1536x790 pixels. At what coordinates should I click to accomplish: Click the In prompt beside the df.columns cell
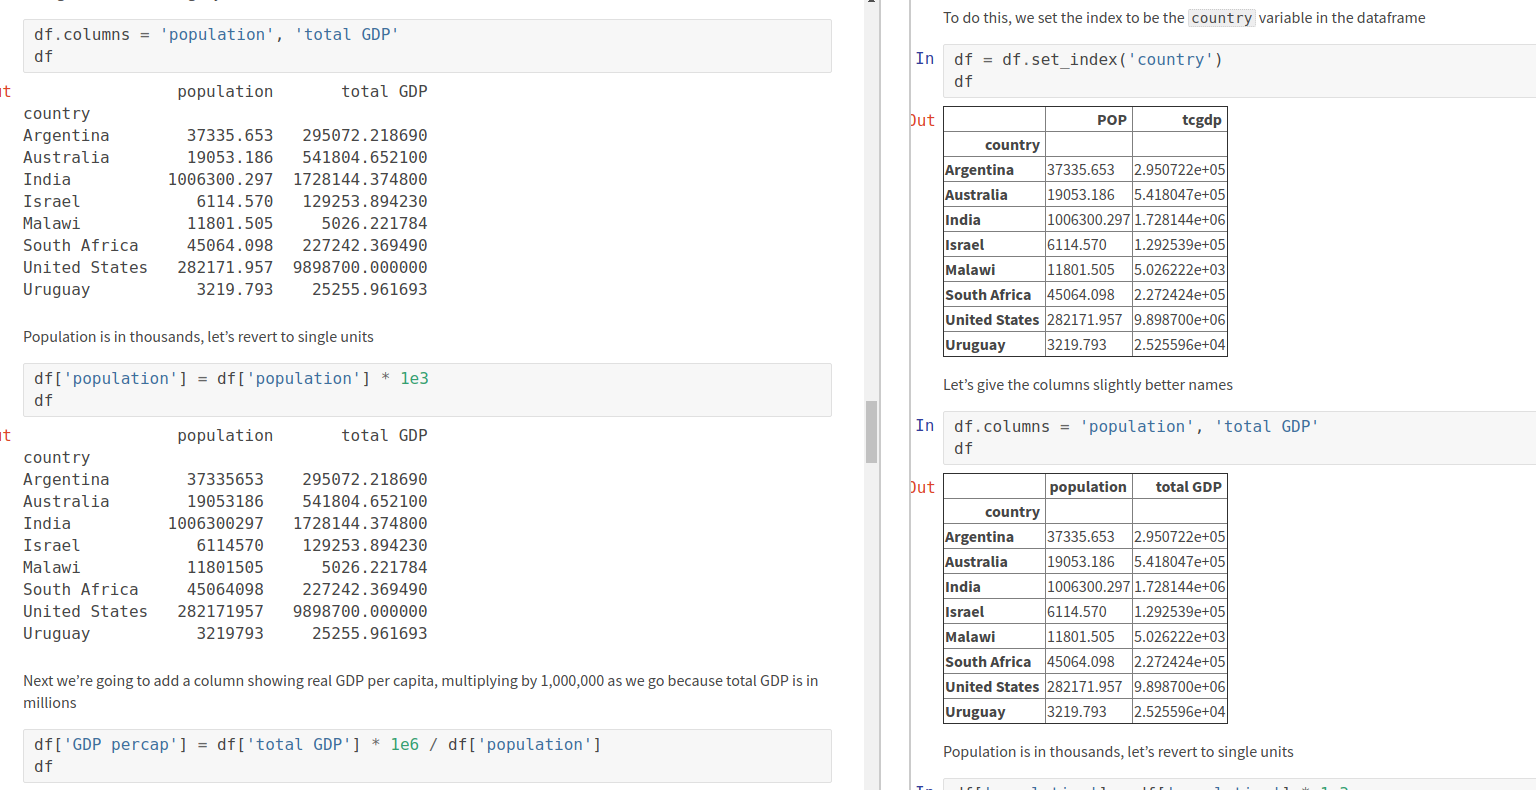point(925,425)
